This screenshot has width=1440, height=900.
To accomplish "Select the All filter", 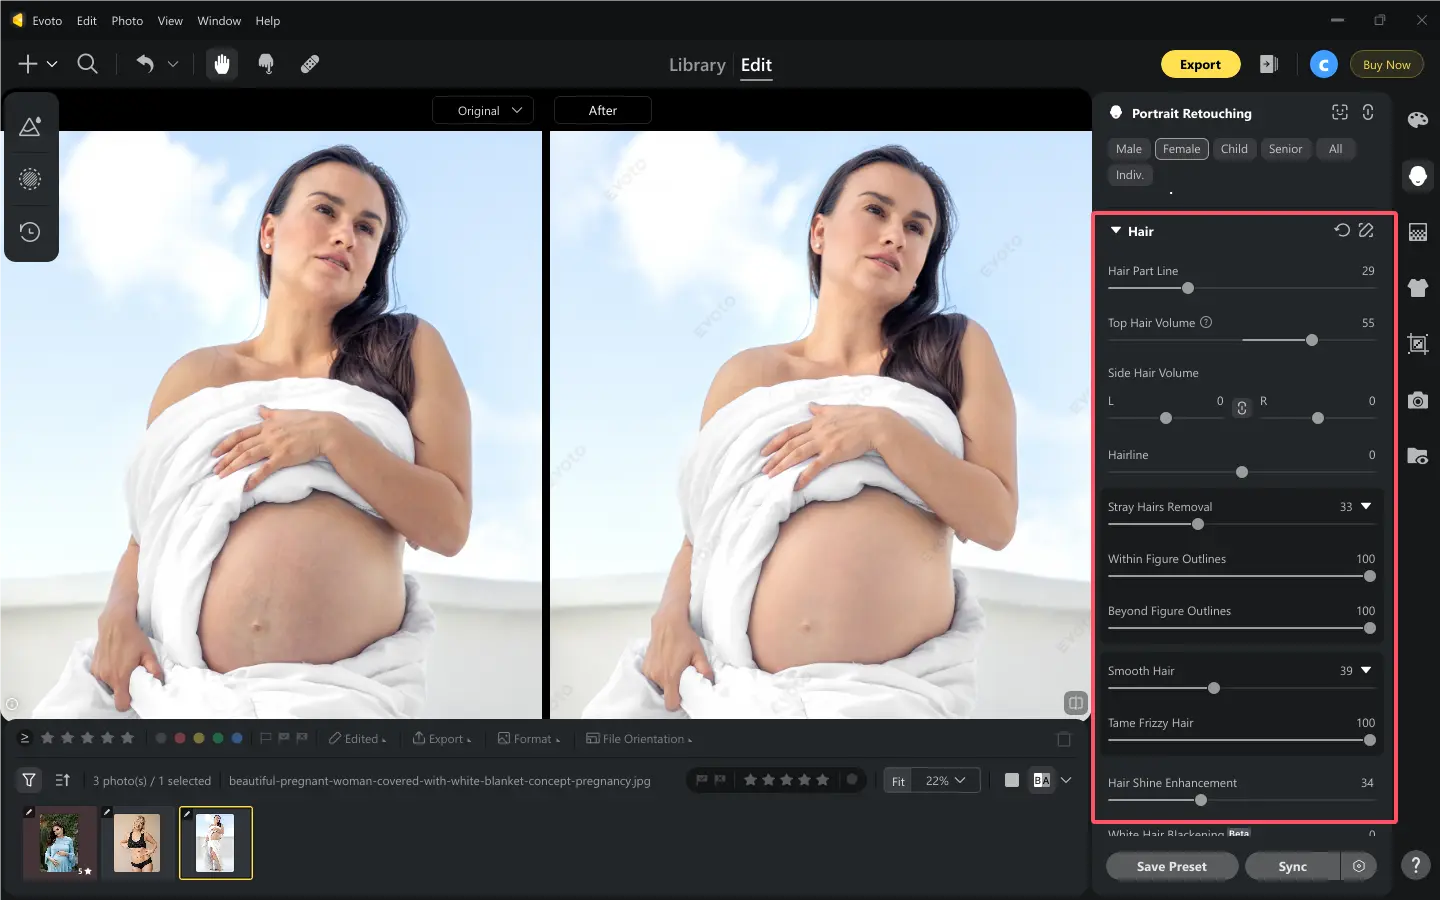I will coord(1336,149).
